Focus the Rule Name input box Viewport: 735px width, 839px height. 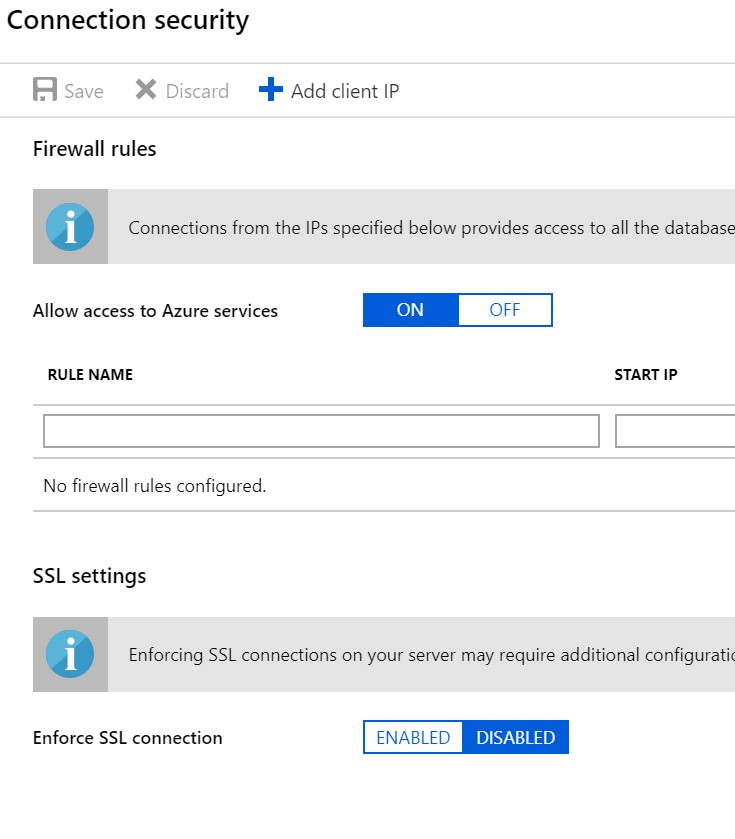point(321,431)
